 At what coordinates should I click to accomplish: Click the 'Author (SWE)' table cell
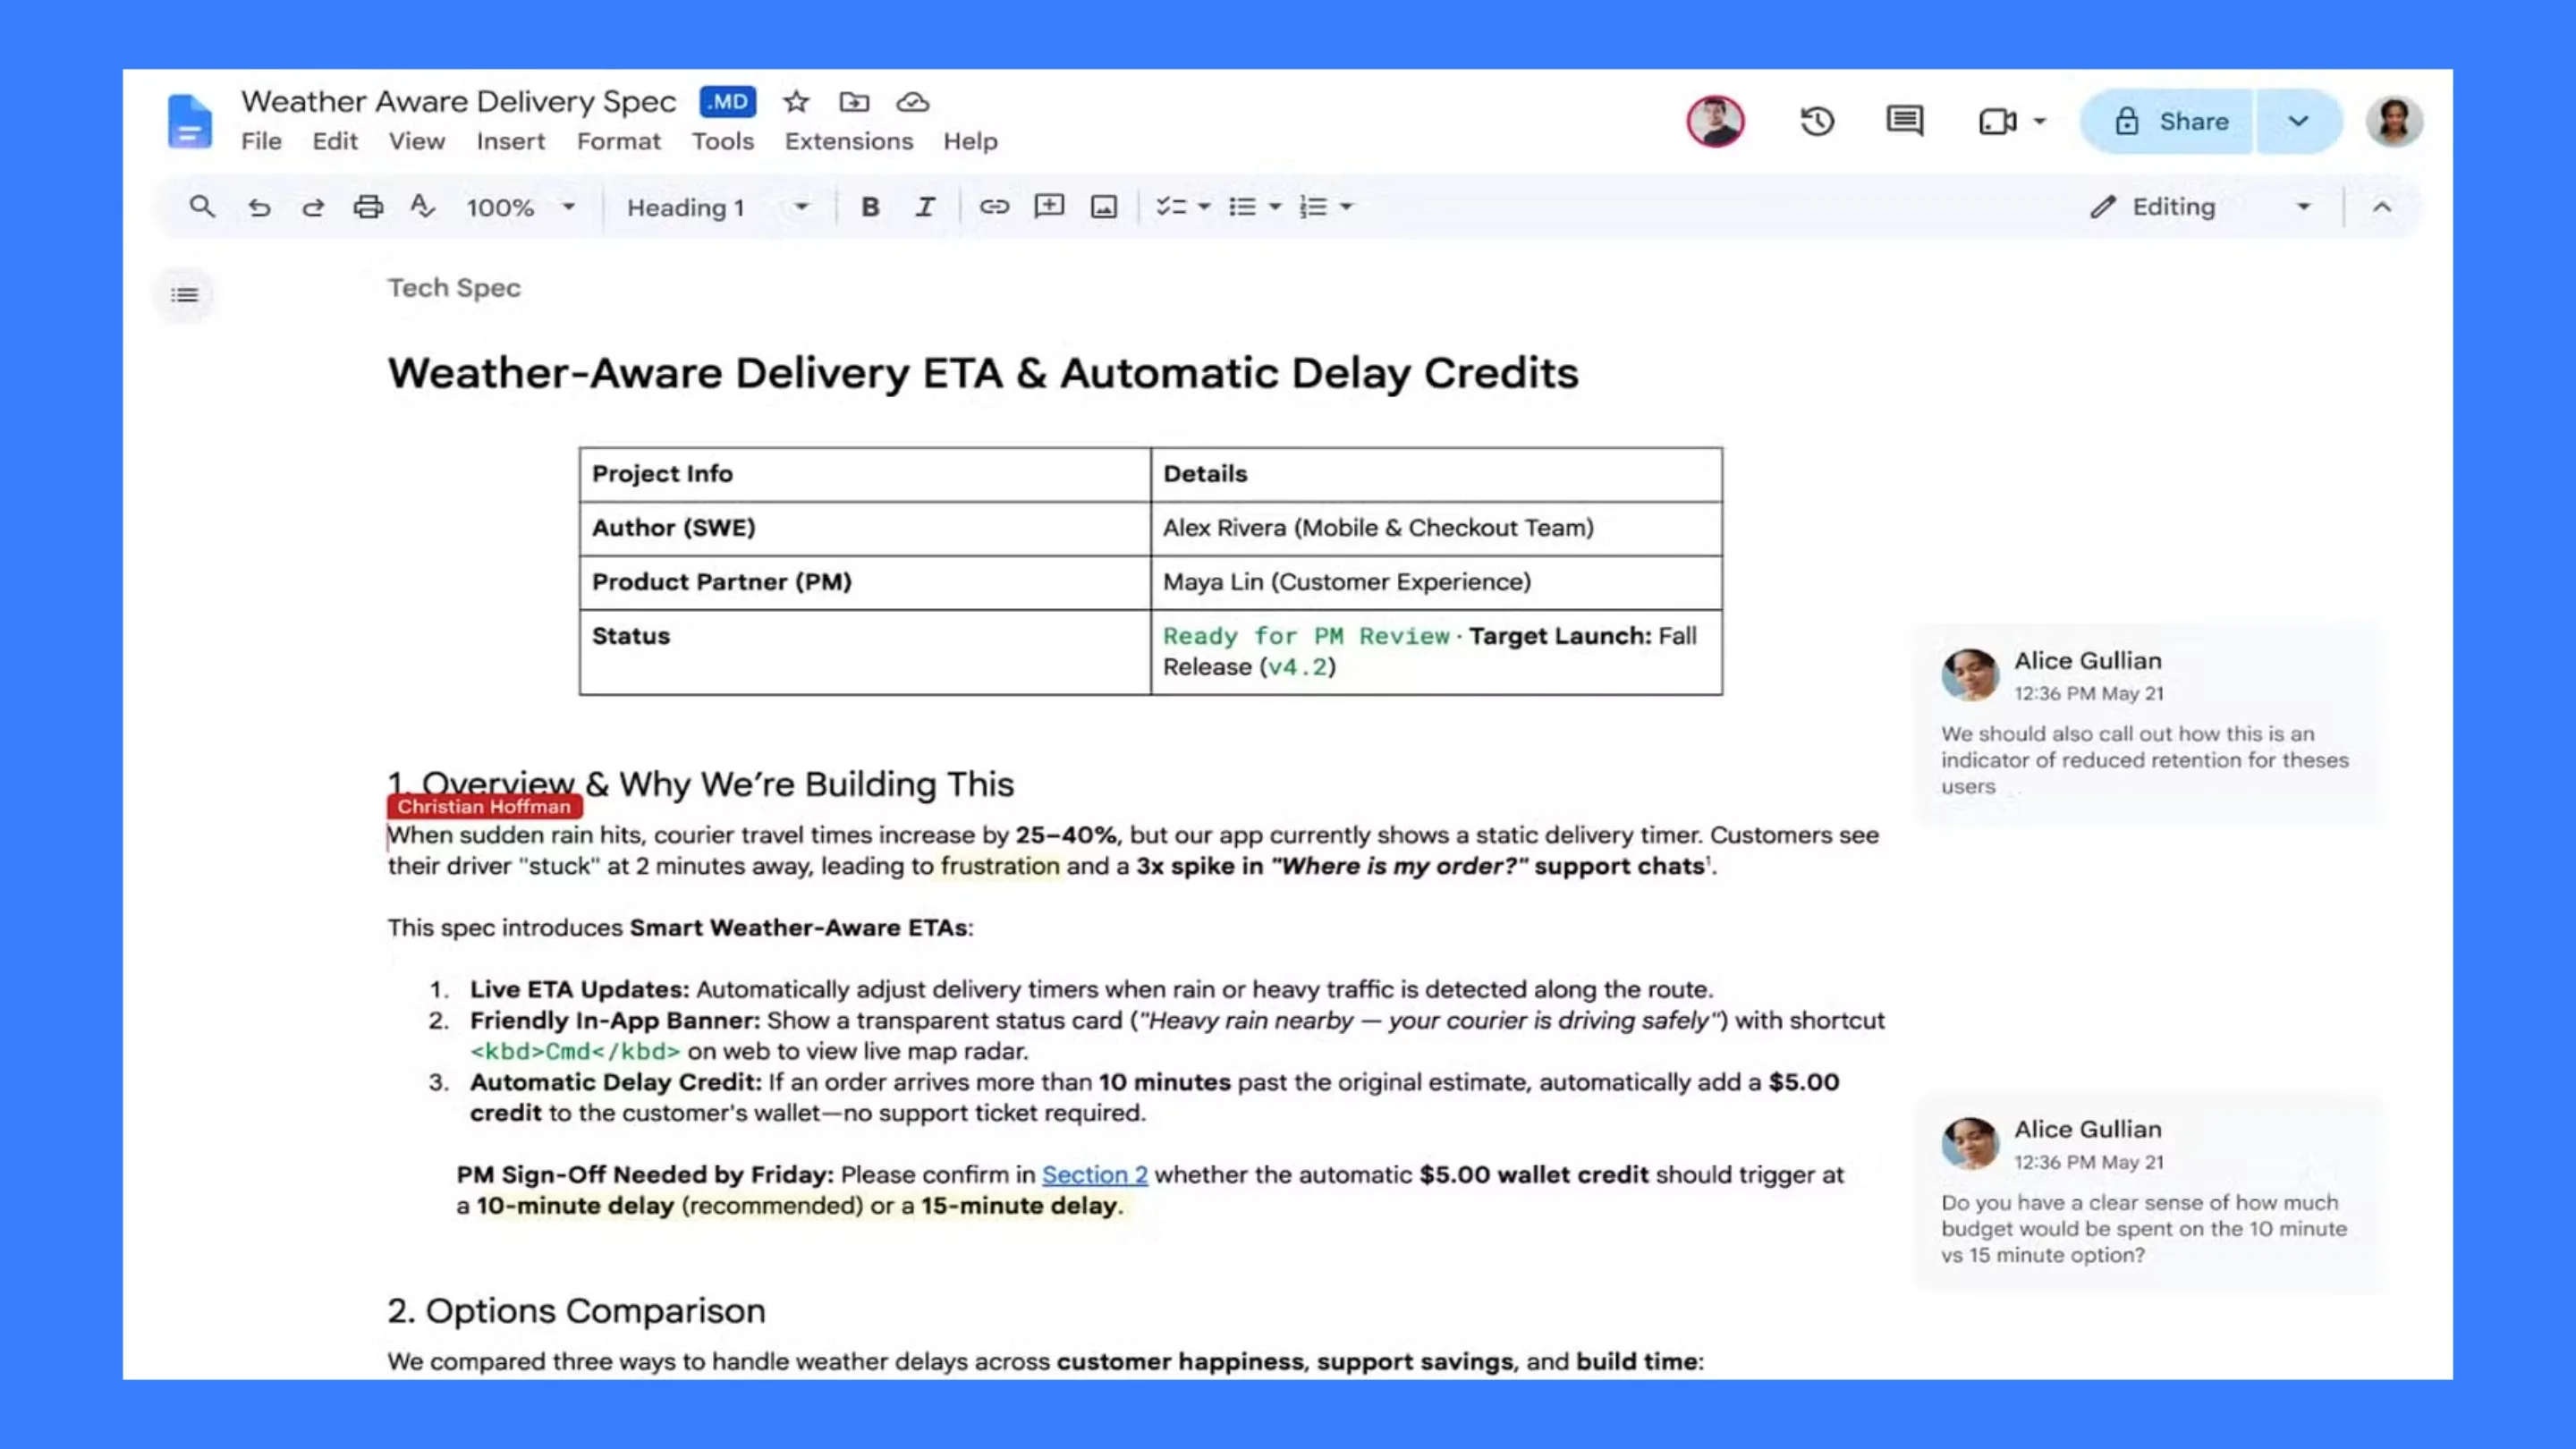[865, 528]
